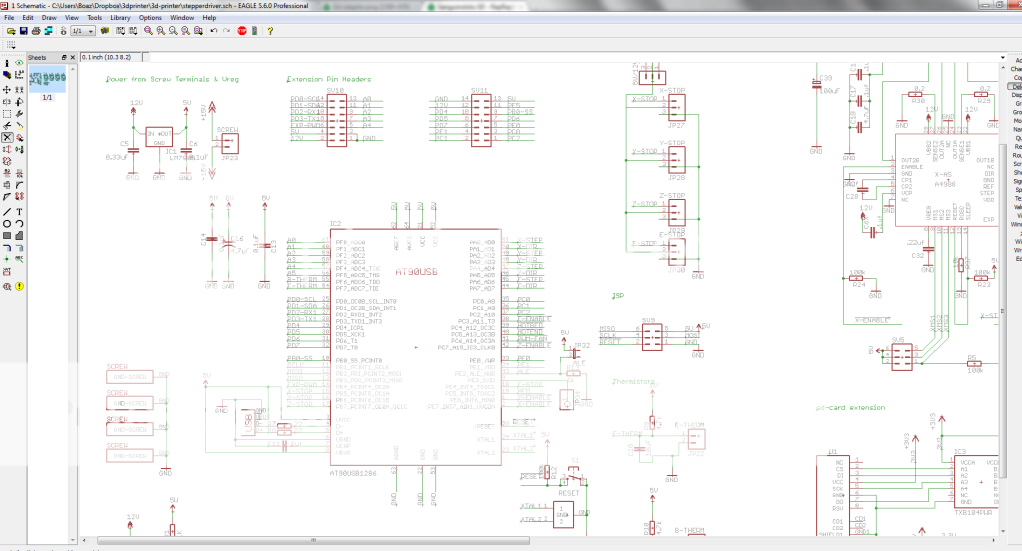The height and width of the screenshot is (551, 1022).
Task: Choose the Circle drawing tool
Action: [x=8, y=223]
